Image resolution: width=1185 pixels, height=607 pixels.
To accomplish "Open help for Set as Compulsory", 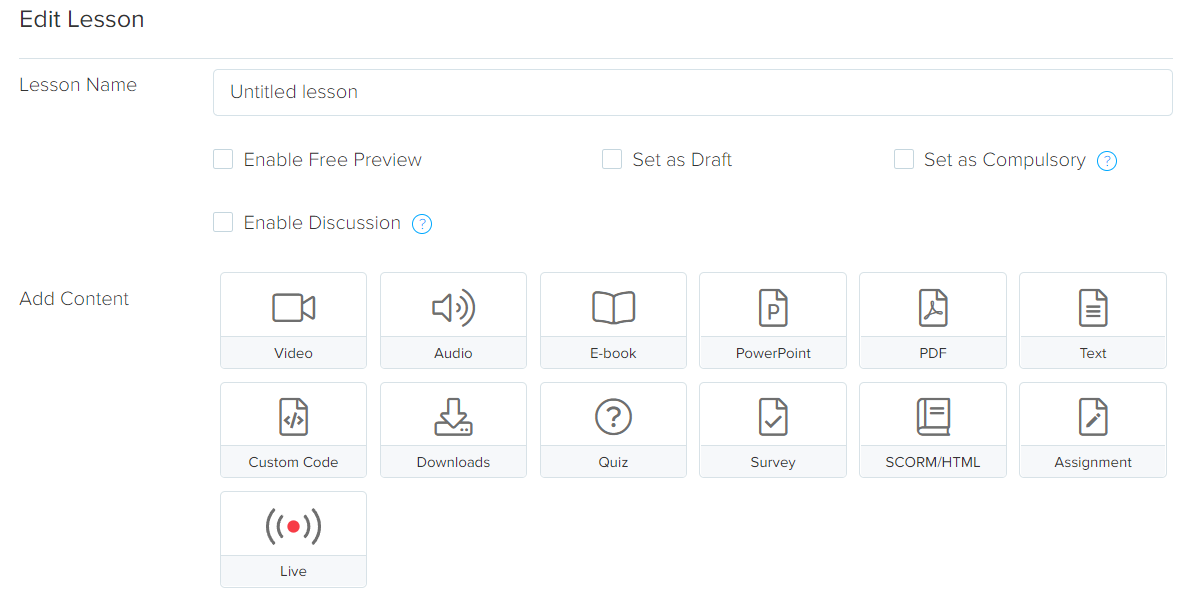I will click(1106, 160).
